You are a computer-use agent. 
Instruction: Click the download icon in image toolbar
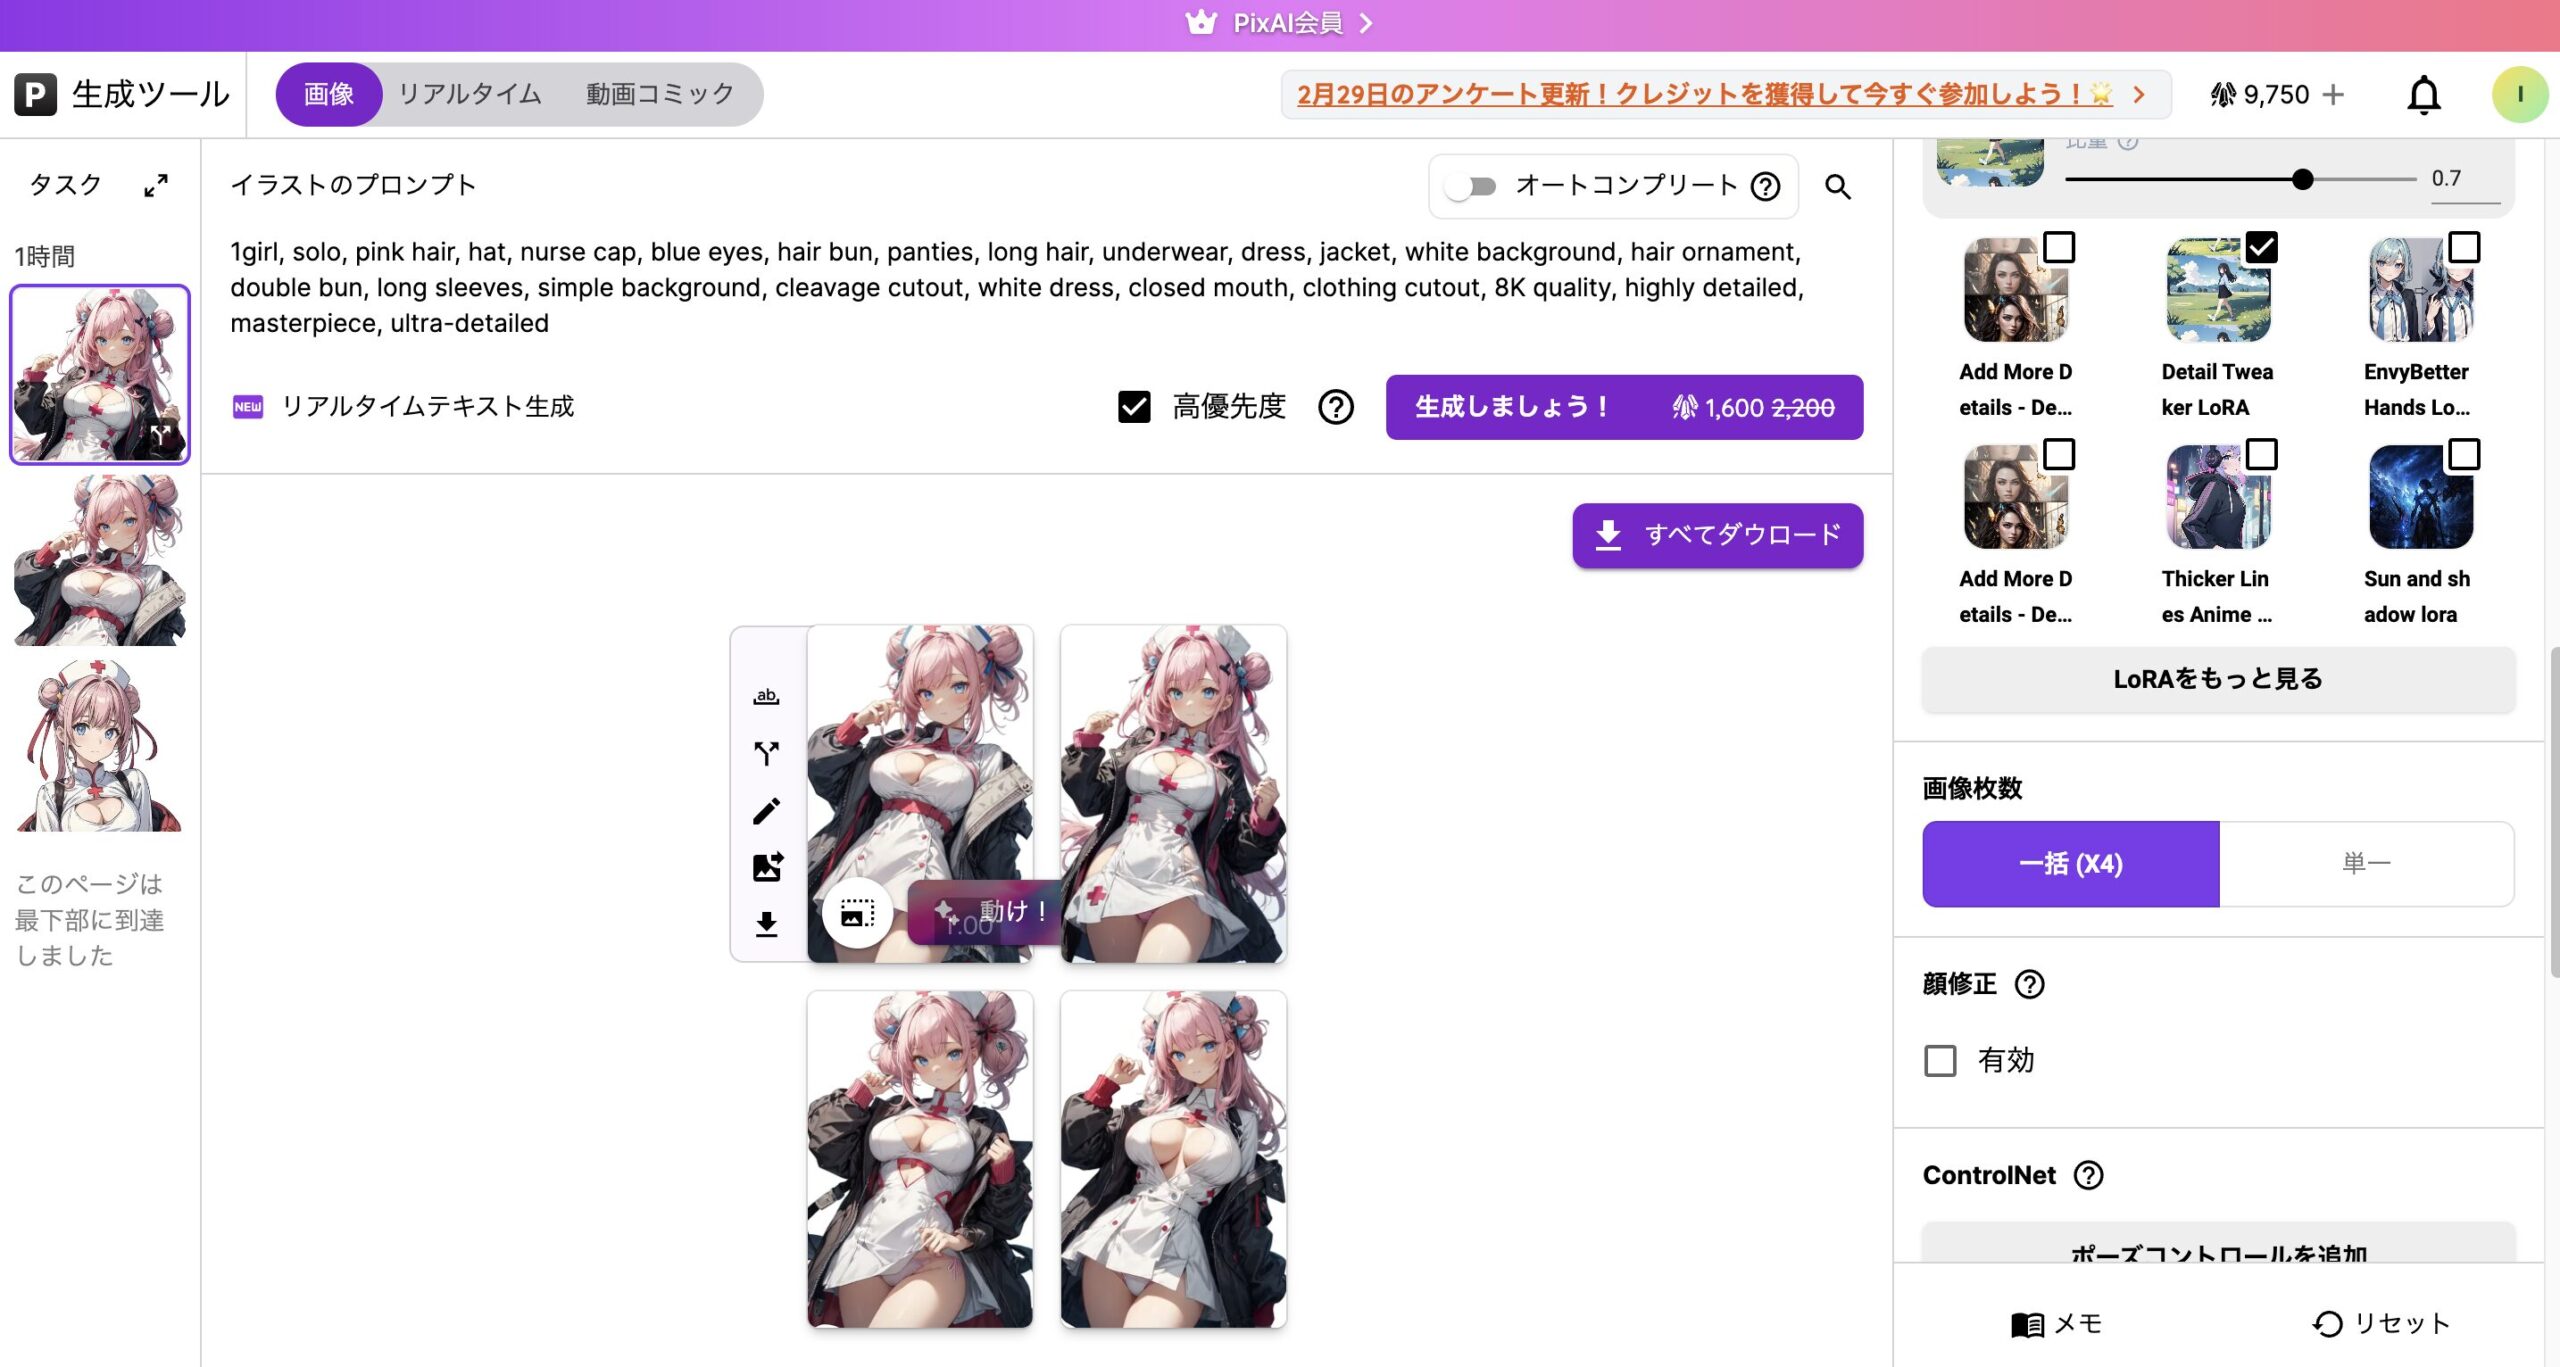(766, 924)
